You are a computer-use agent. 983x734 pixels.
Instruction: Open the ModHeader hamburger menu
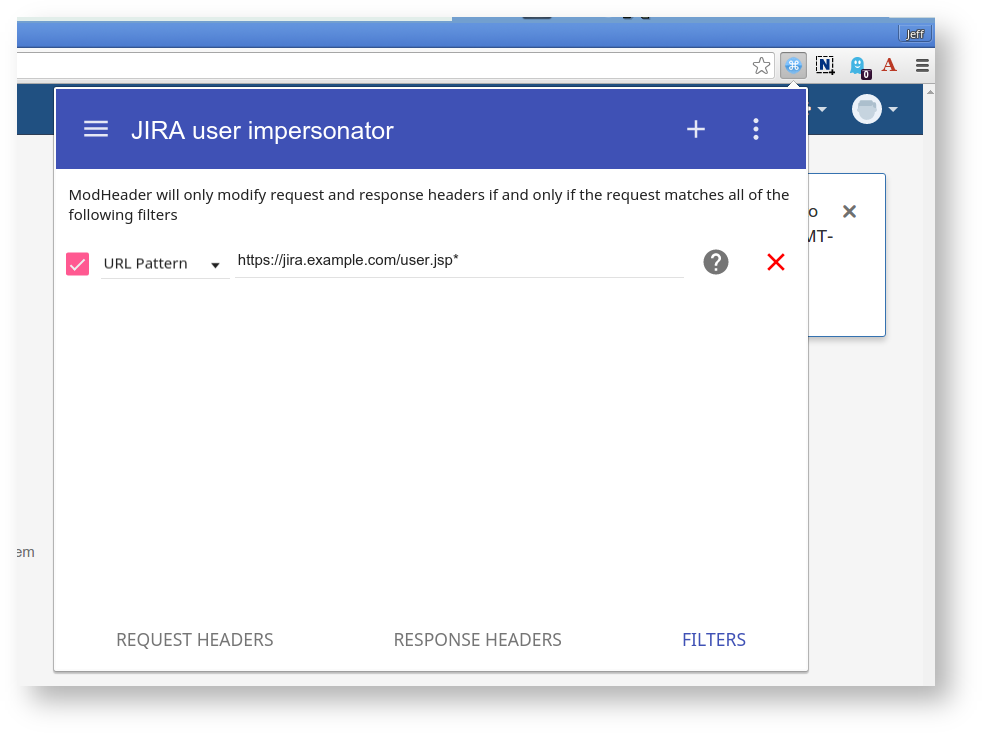pos(96,129)
